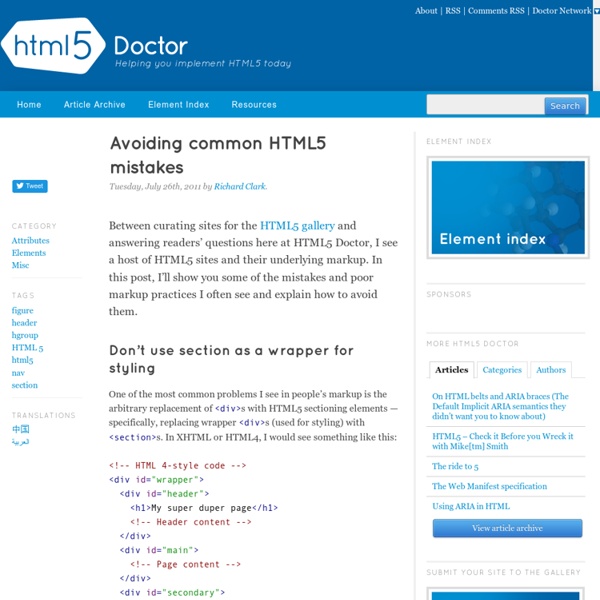Open the Chinese translation link

pos(20,429)
